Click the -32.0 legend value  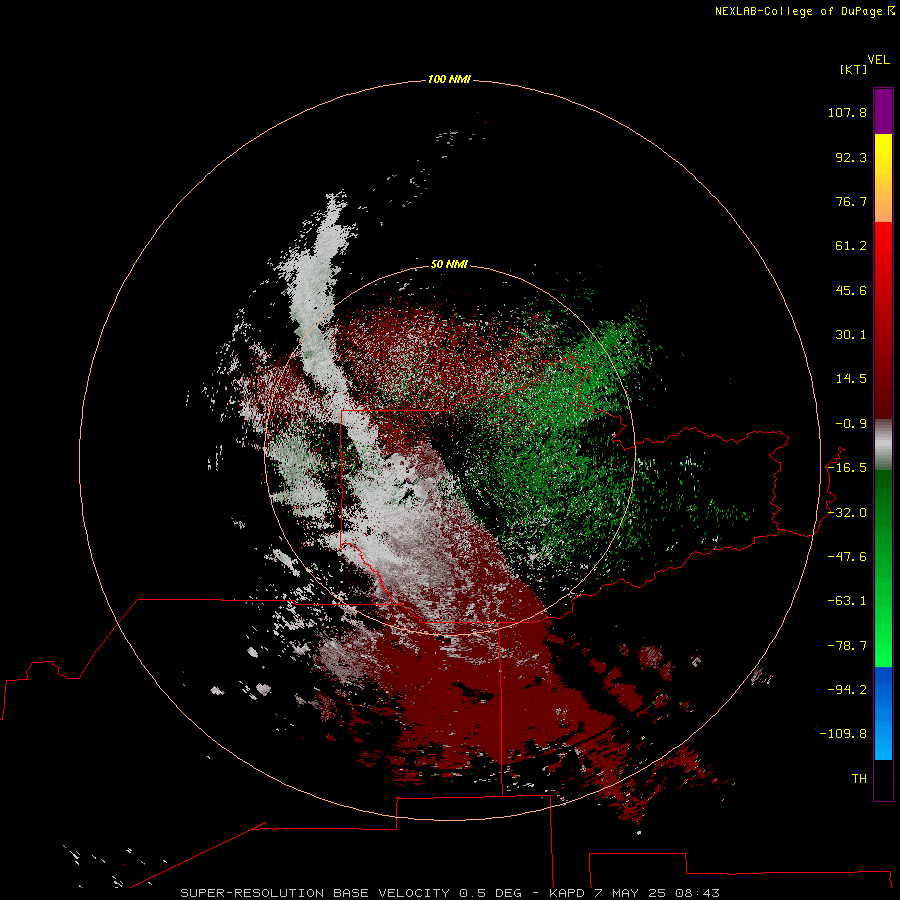click(847, 513)
